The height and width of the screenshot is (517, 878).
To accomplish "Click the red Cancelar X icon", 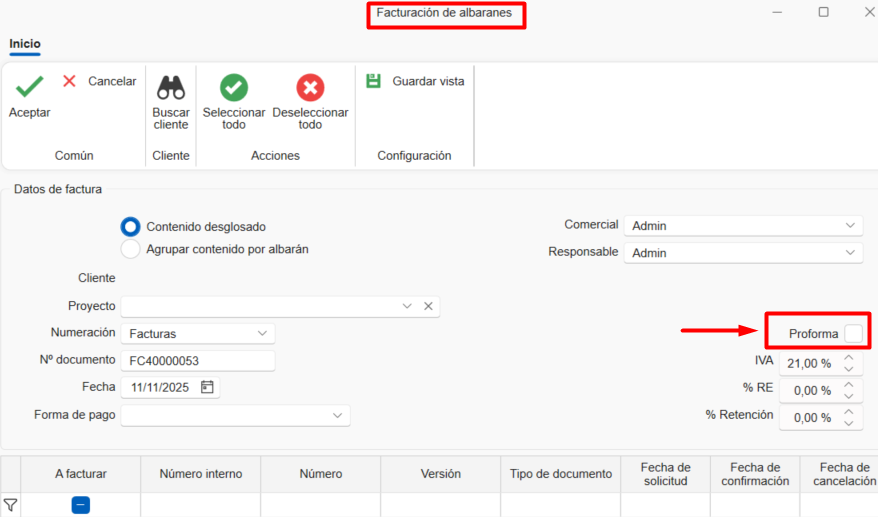I will [69, 81].
